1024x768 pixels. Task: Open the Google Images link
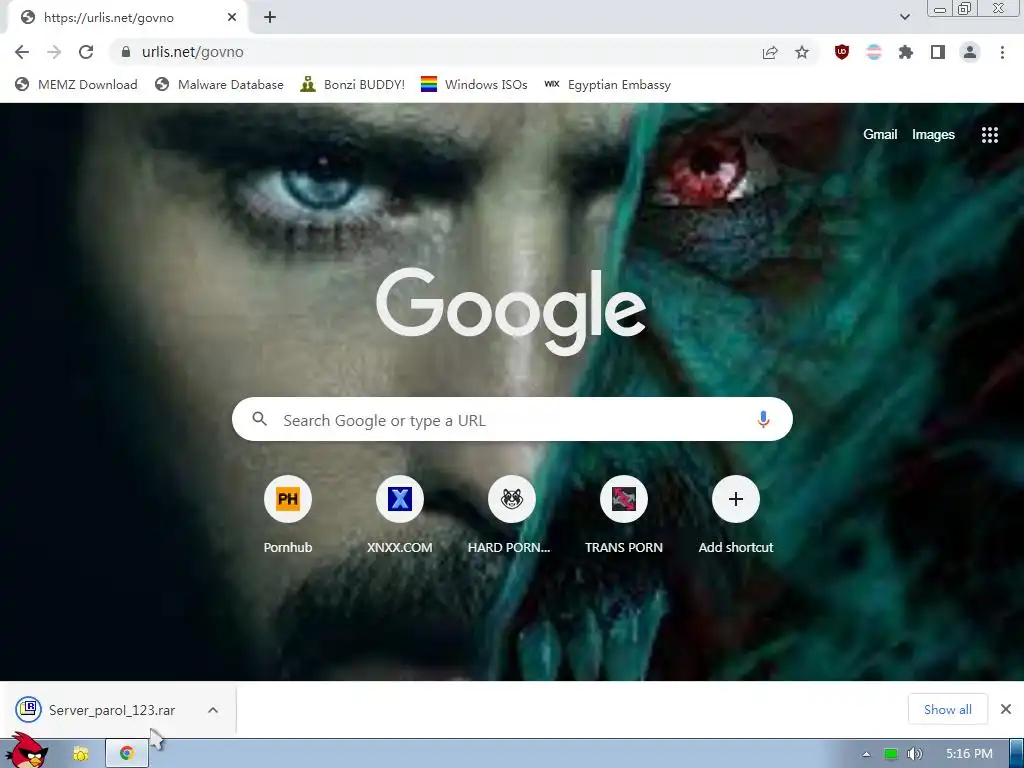point(933,135)
